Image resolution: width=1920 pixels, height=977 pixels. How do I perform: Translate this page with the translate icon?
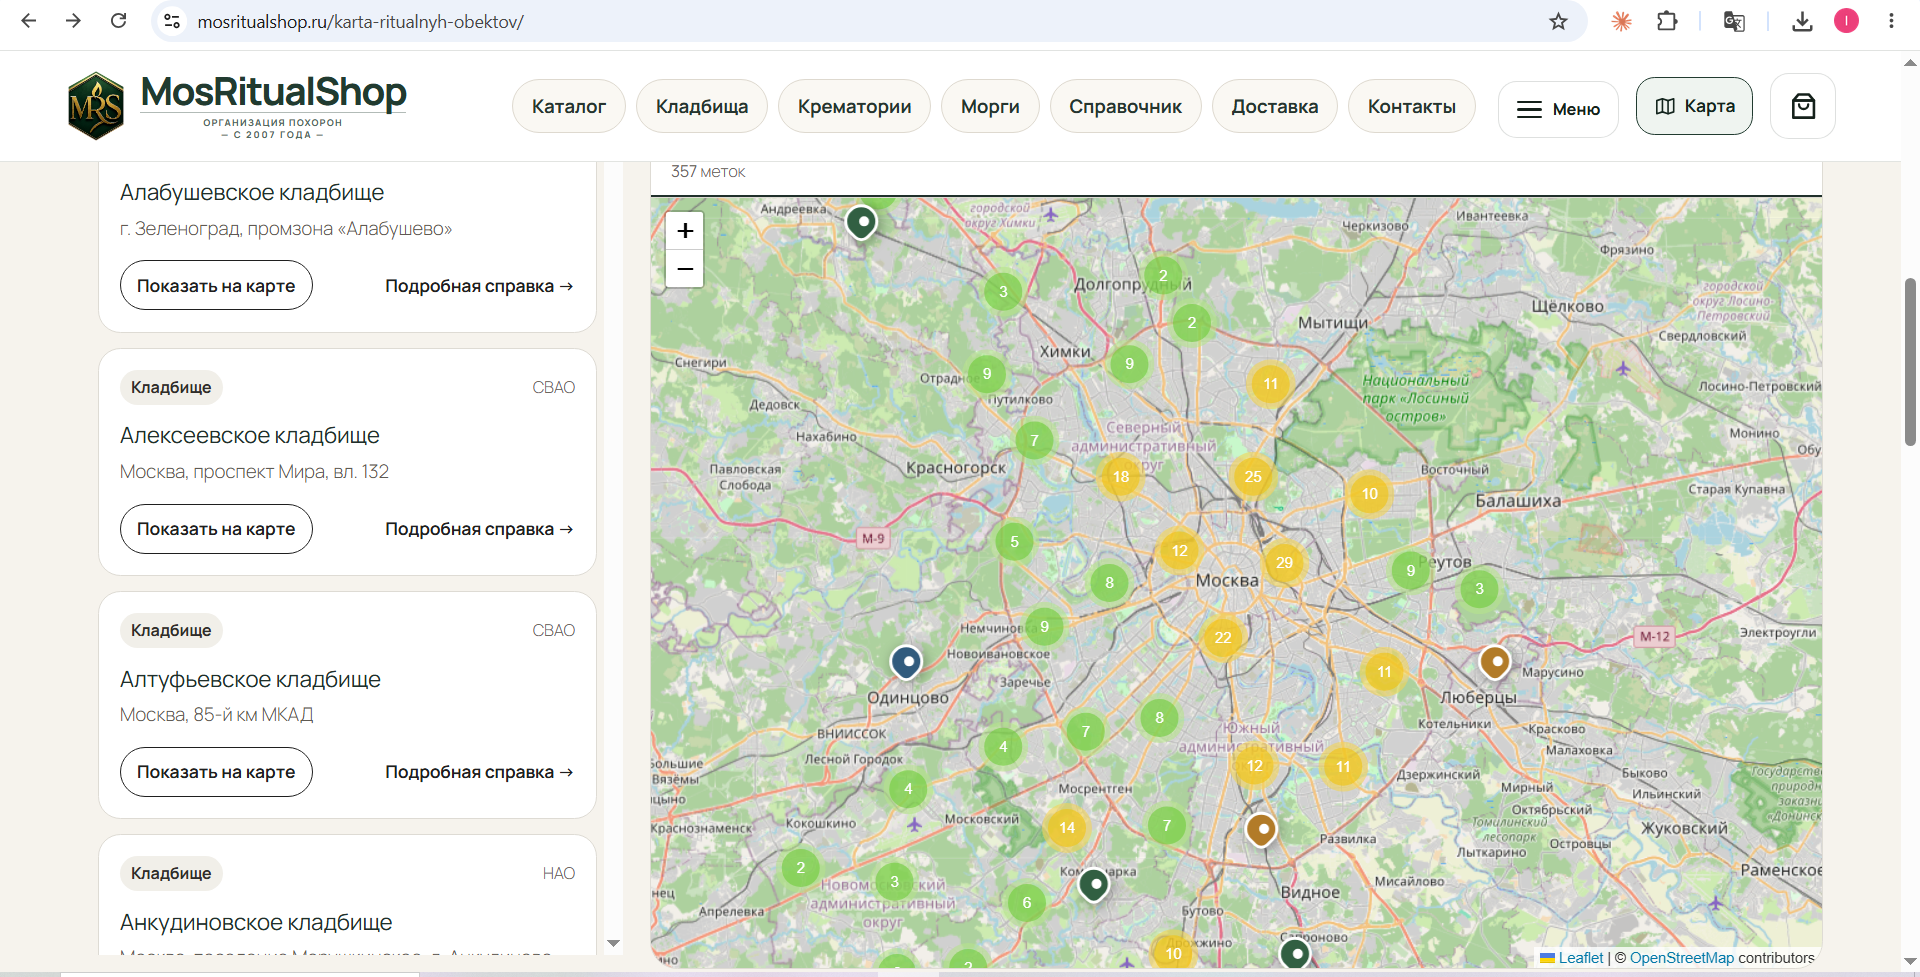(x=1734, y=21)
